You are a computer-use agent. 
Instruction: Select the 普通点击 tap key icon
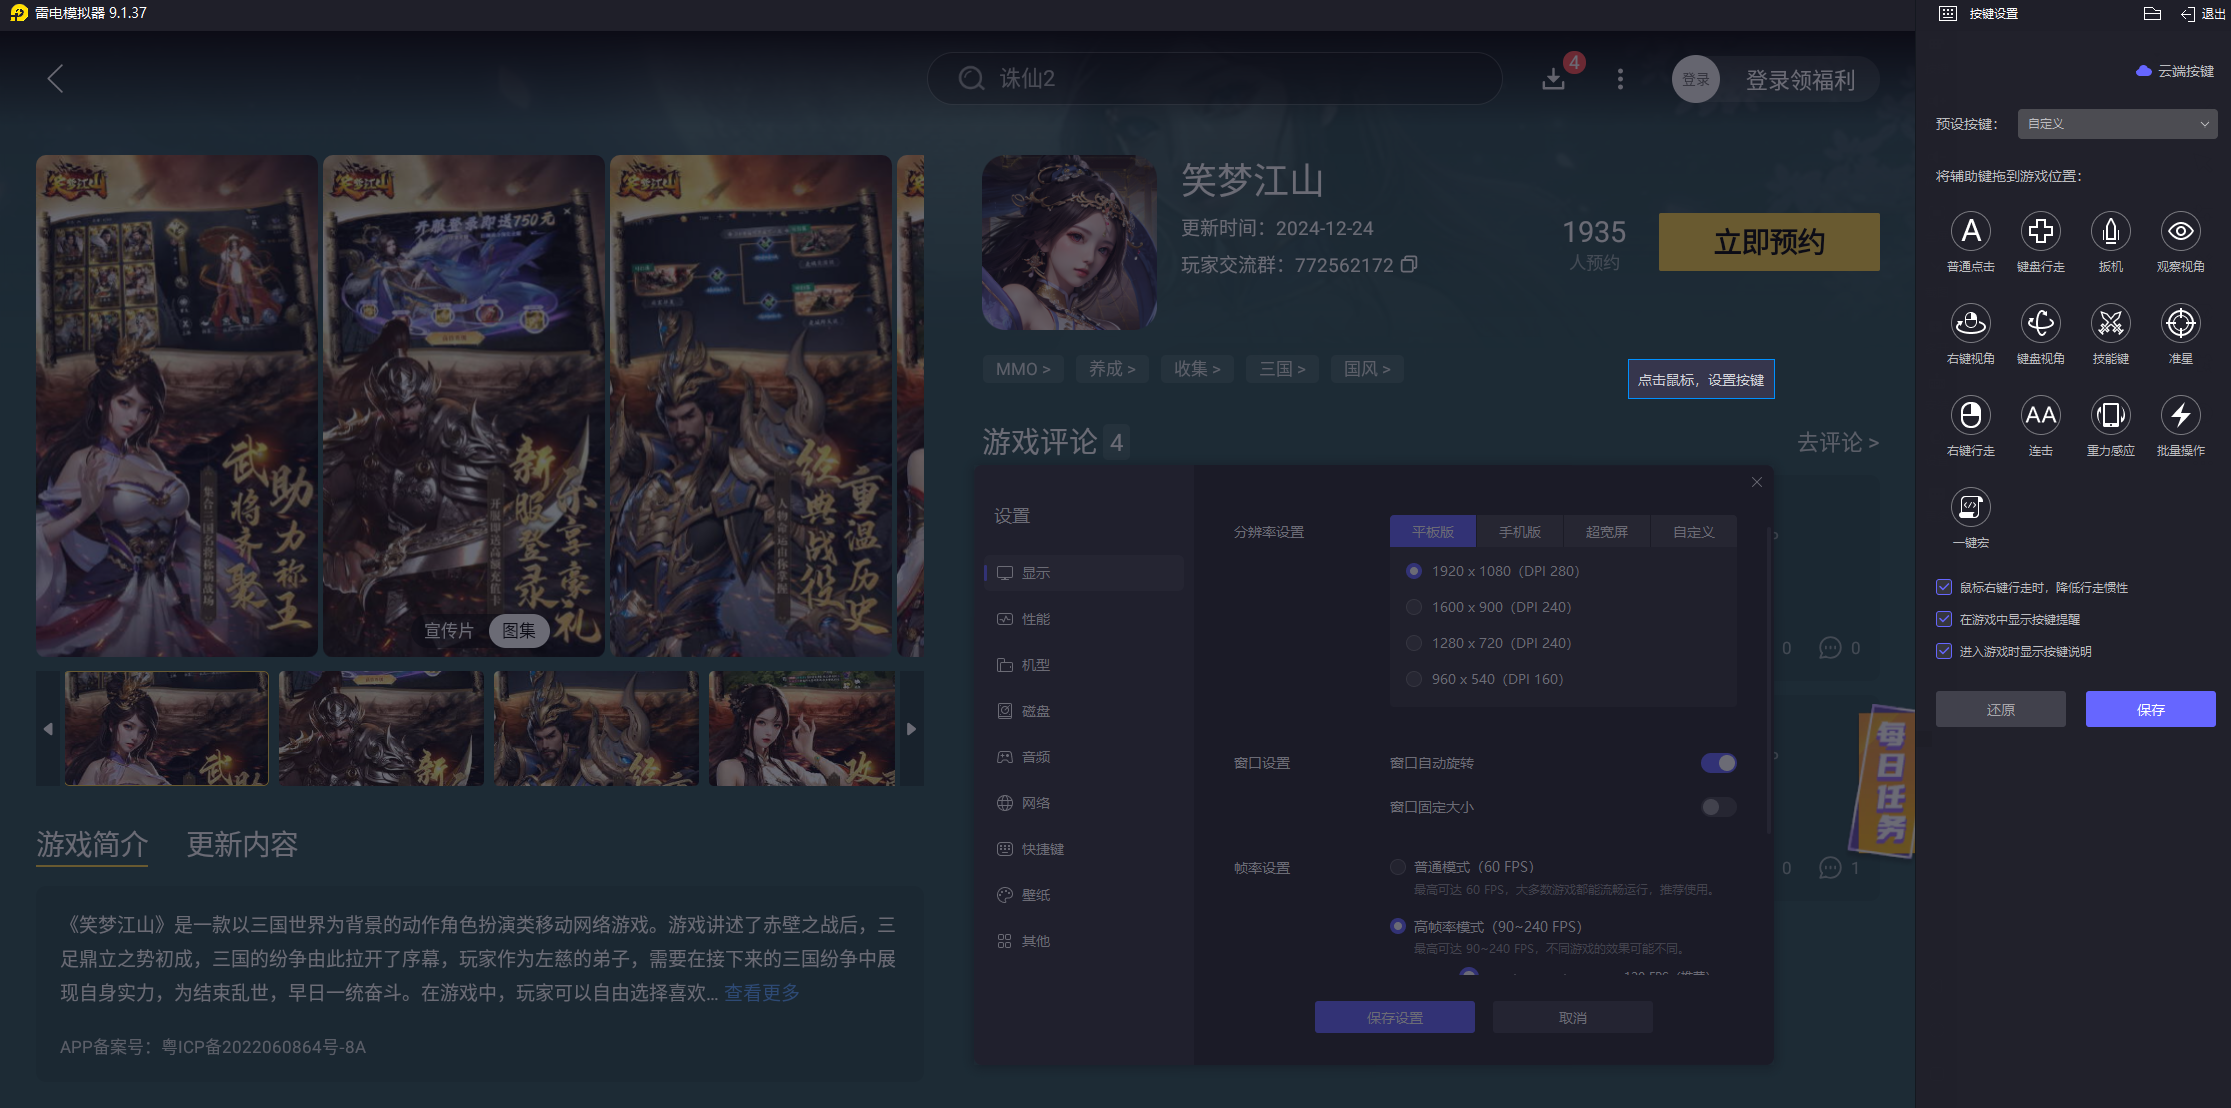(x=1970, y=232)
